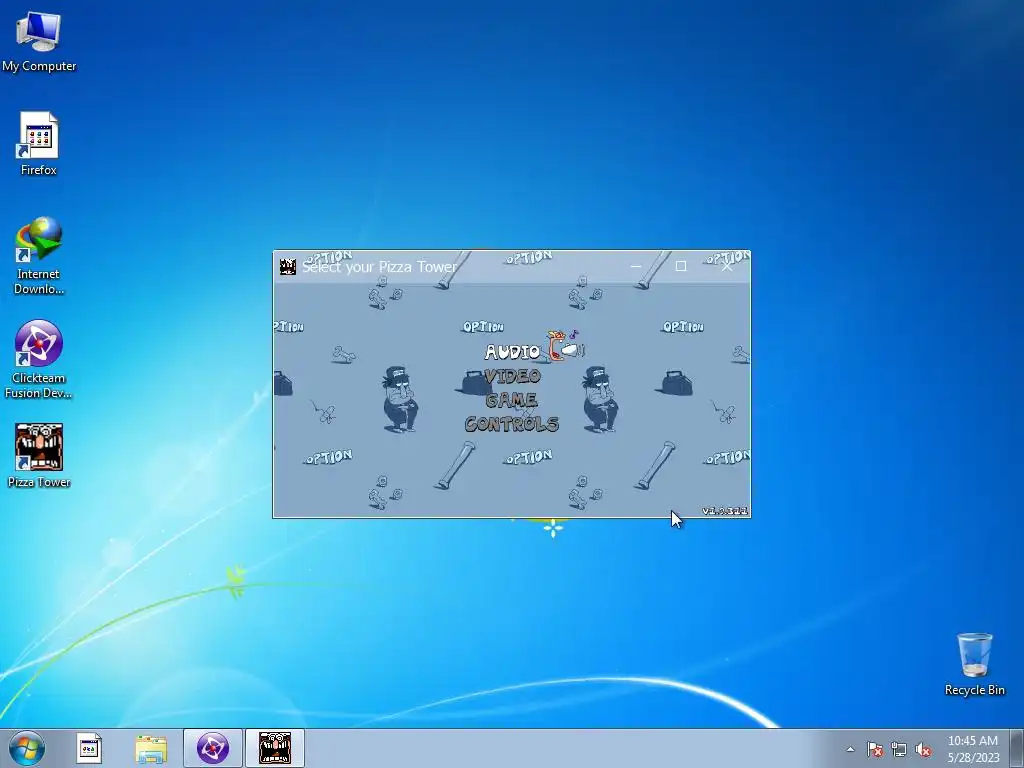Screen dimensions: 1024x768
Task: Open Windows Explorer folder from taskbar
Action: 151,748
